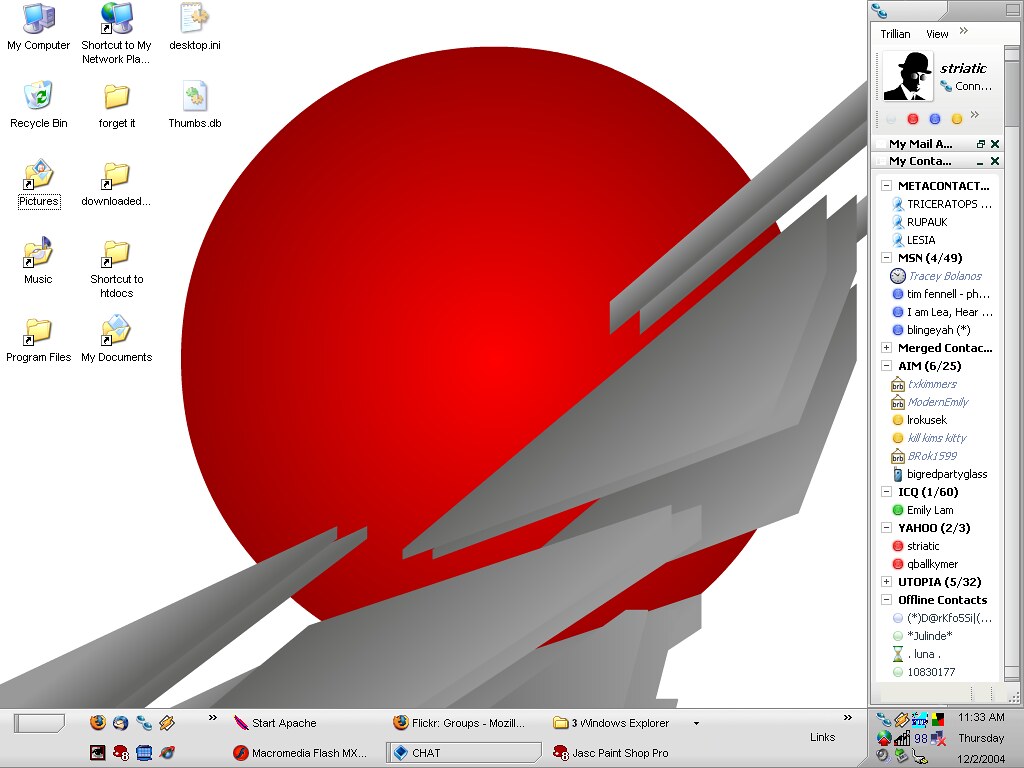This screenshot has height=768, width=1024.
Task: Expand hidden quick launch icons chevron
Action: coord(213,718)
